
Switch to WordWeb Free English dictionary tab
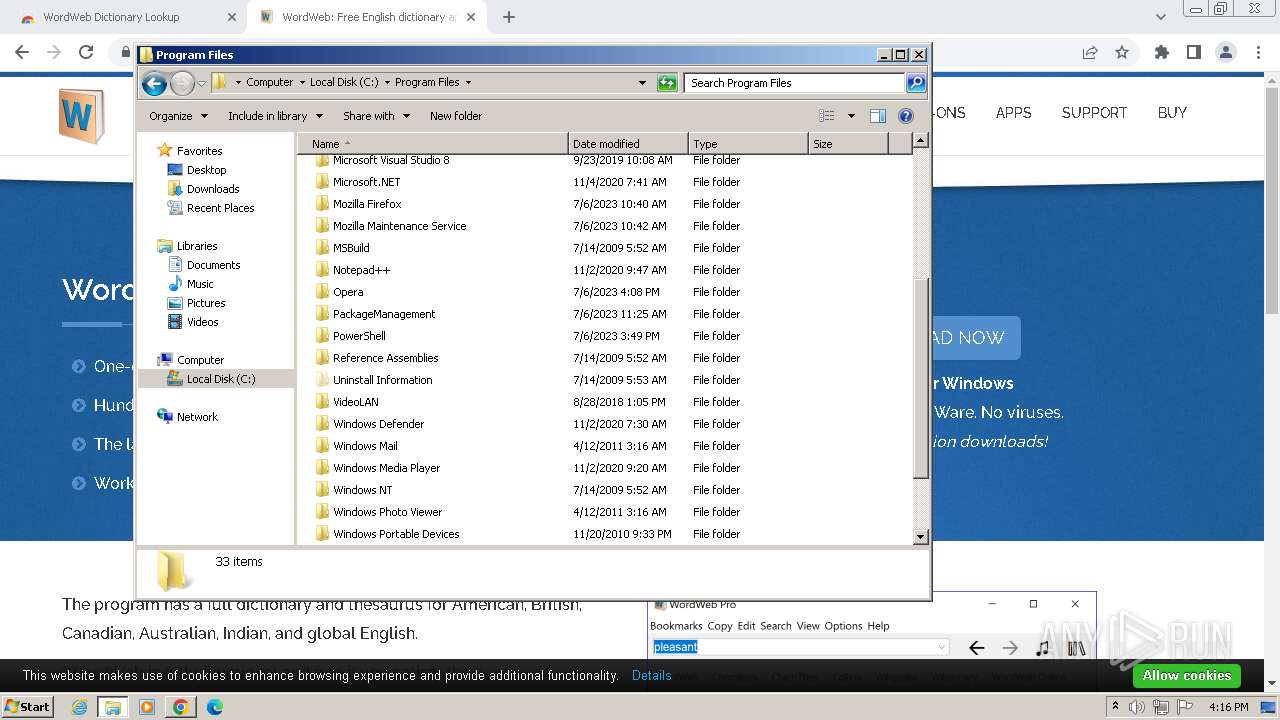tap(367, 17)
